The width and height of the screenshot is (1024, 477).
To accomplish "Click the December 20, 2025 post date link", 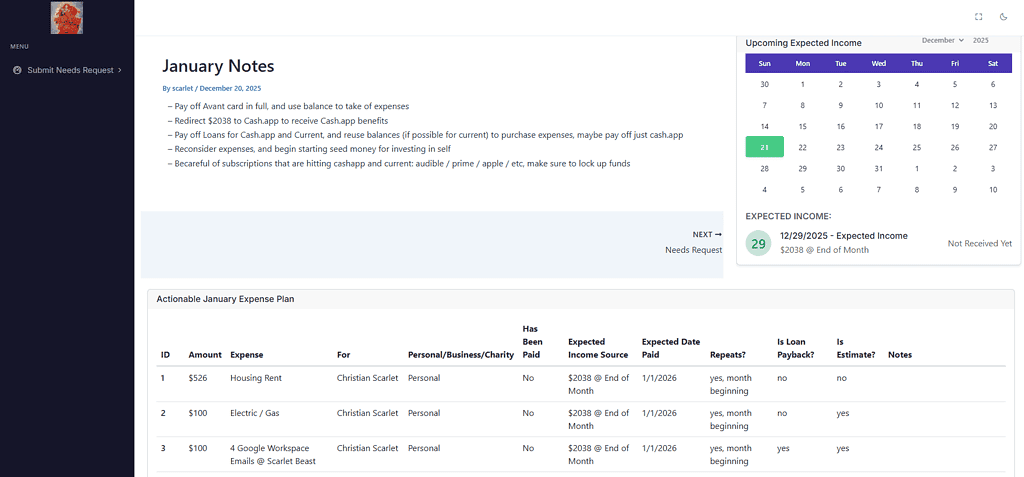I will (230, 88).
